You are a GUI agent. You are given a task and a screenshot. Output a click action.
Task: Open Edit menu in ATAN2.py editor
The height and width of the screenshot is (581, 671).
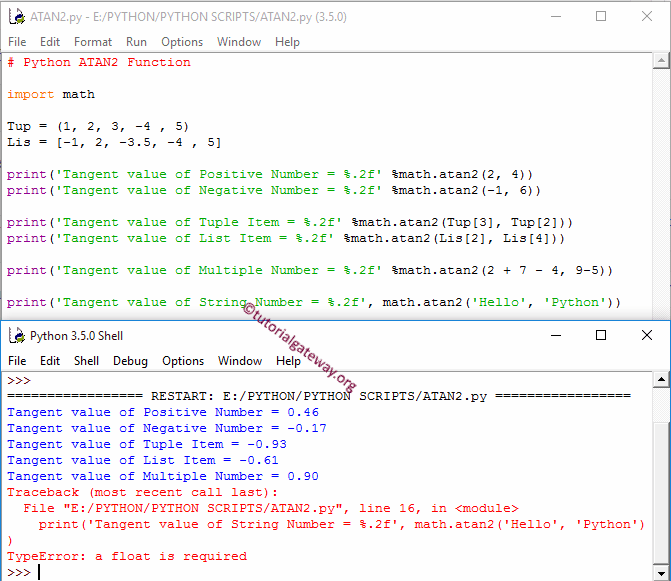(50, 42)
